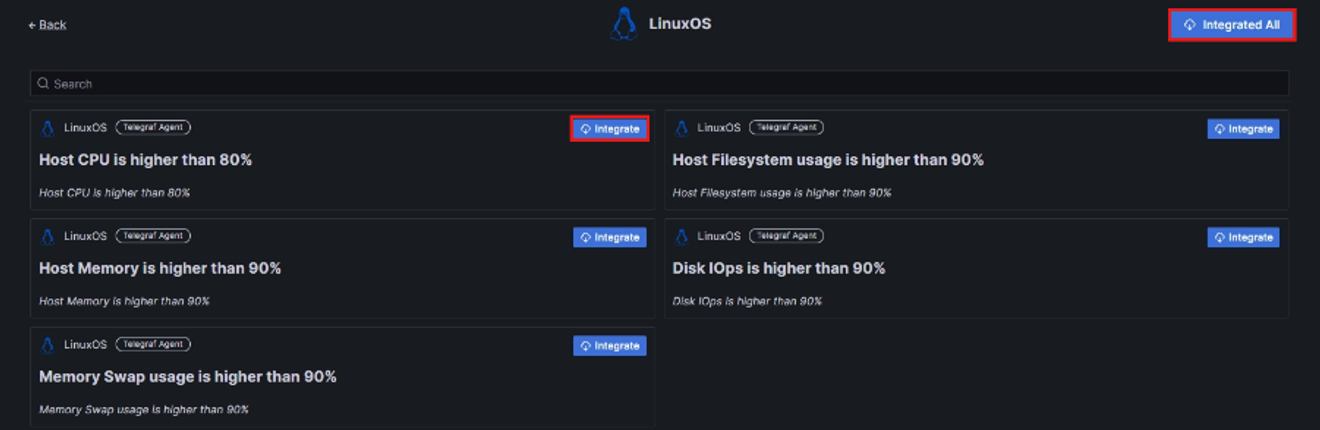Click penguin icon on Memory Swap card
This screenshot has width=1320, height=430.
[x=47, y=345]
